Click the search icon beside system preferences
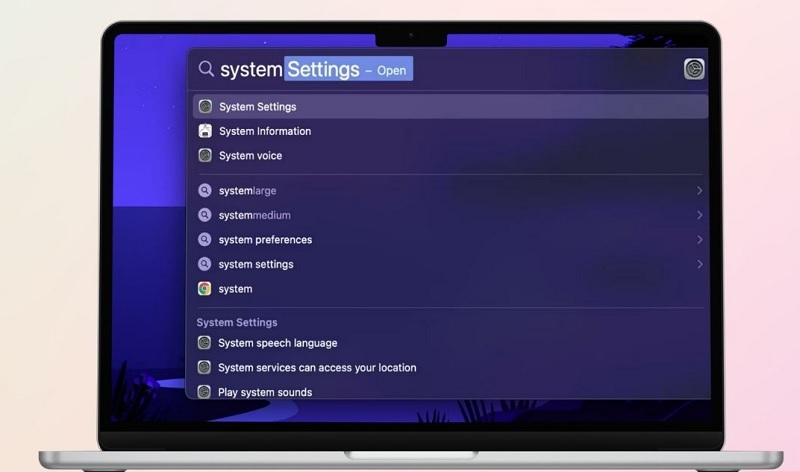The image size is (800, 472). tap(205, 239)
